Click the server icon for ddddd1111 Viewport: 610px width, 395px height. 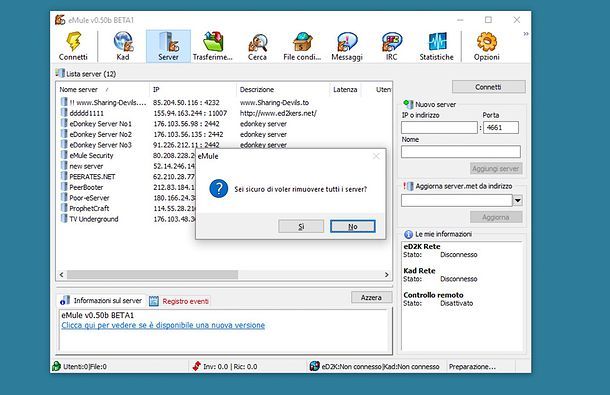coord(64,113)
